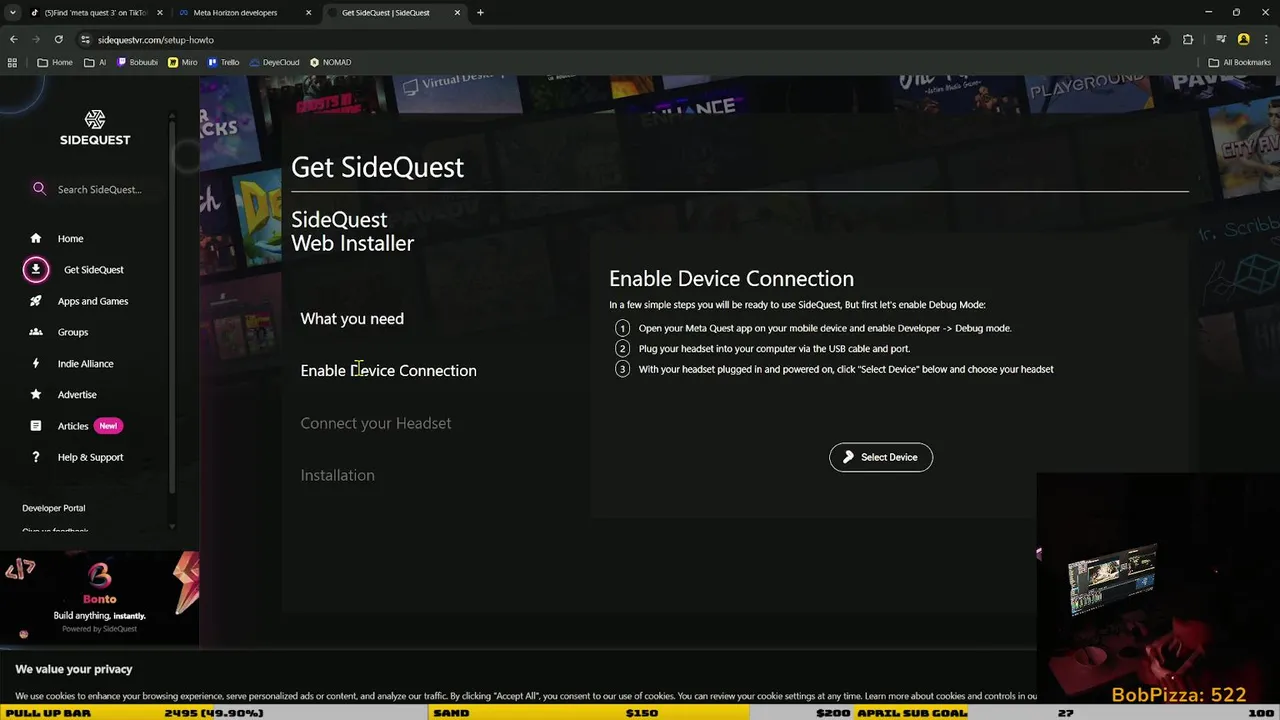Click the 'Enable Device Connection' panel heading
Viewport: 1280px width, 720px height.
tap(731, 279)
